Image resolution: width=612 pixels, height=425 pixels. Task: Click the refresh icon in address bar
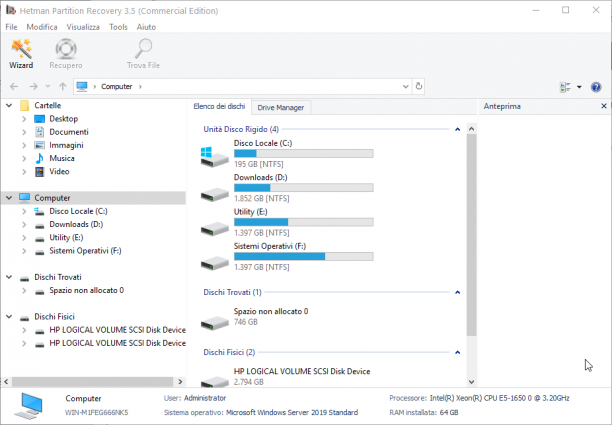(x=419, y=86)
